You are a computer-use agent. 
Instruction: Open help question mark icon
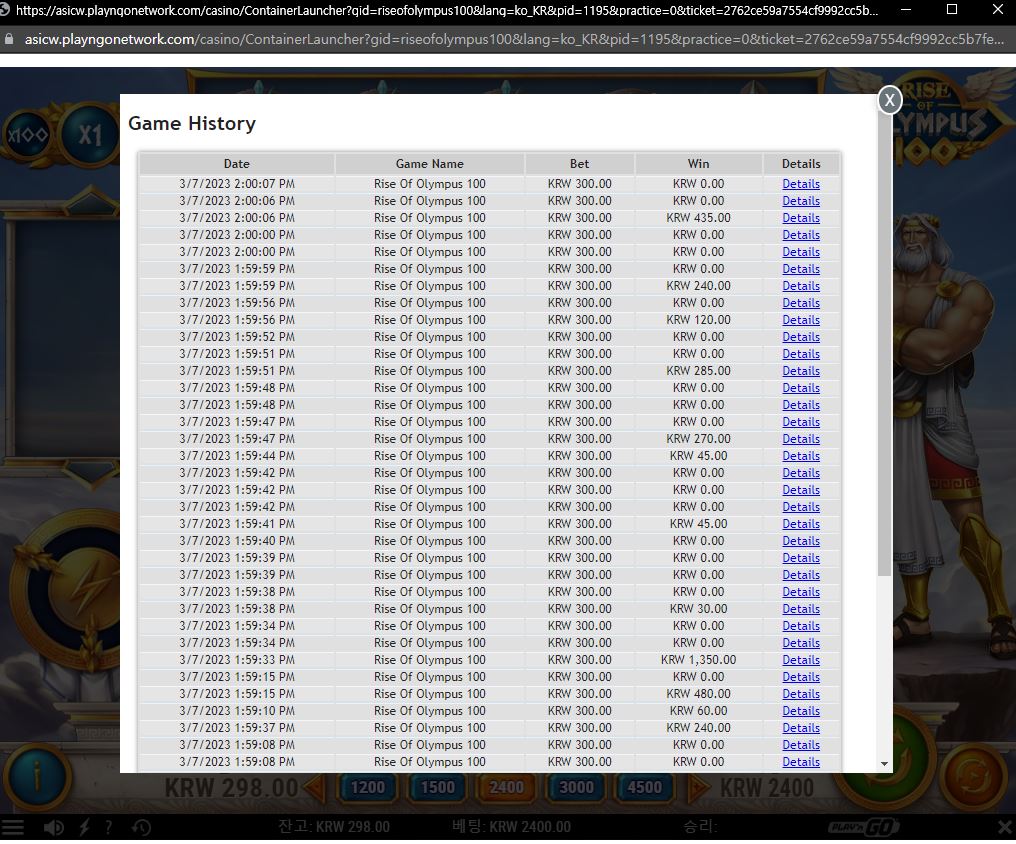108,827
